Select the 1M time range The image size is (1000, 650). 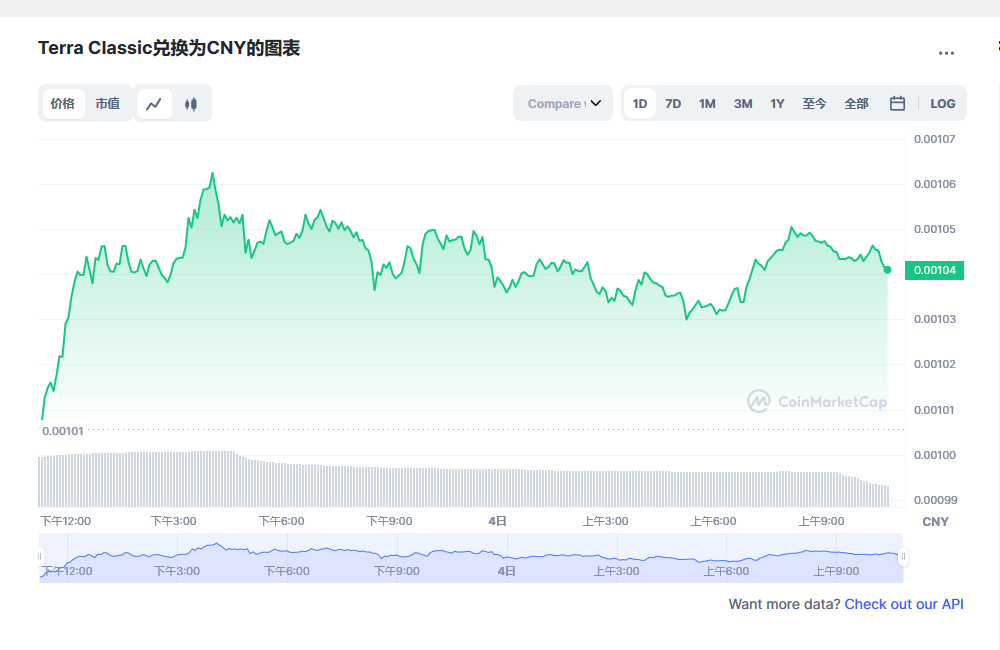pos(707,103)
